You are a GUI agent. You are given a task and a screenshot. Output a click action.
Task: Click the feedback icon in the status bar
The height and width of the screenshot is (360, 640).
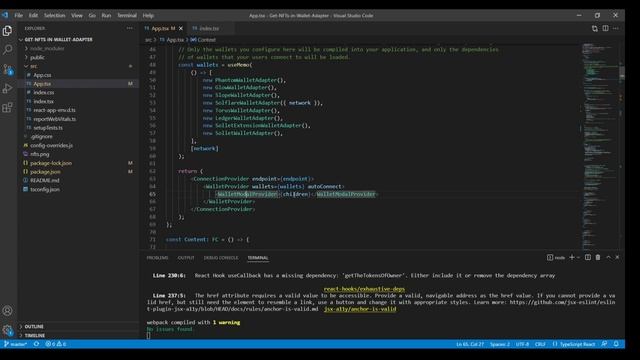[604, 344]
